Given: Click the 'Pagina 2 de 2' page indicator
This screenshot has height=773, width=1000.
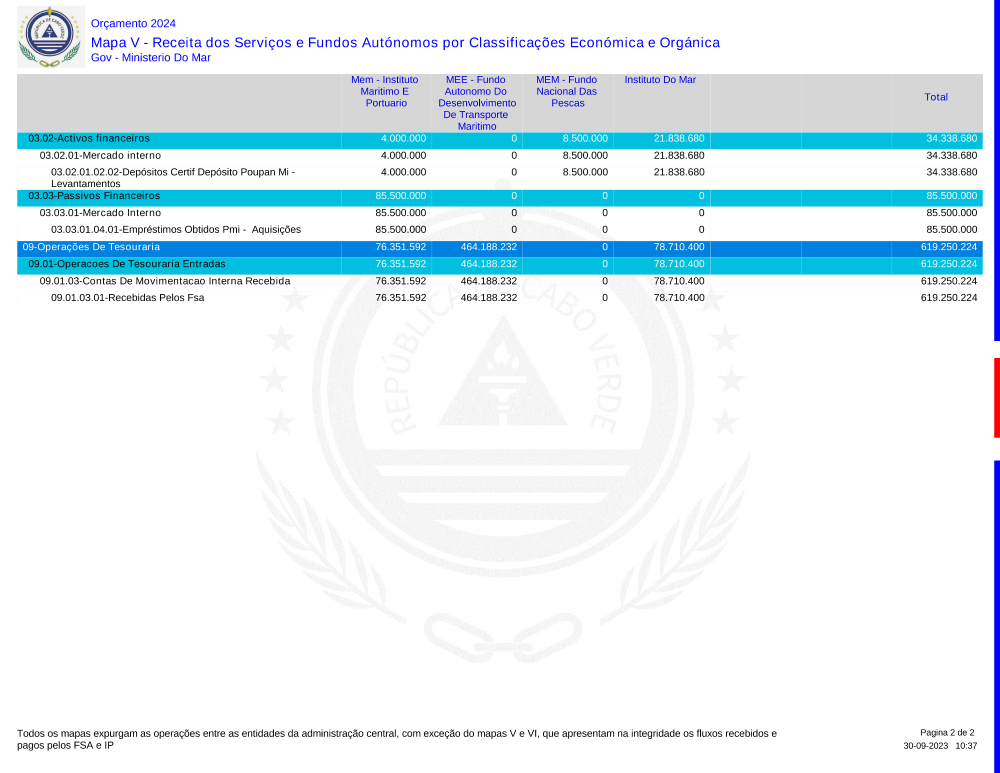Looking at the screenshot, I should click(947, 733).
